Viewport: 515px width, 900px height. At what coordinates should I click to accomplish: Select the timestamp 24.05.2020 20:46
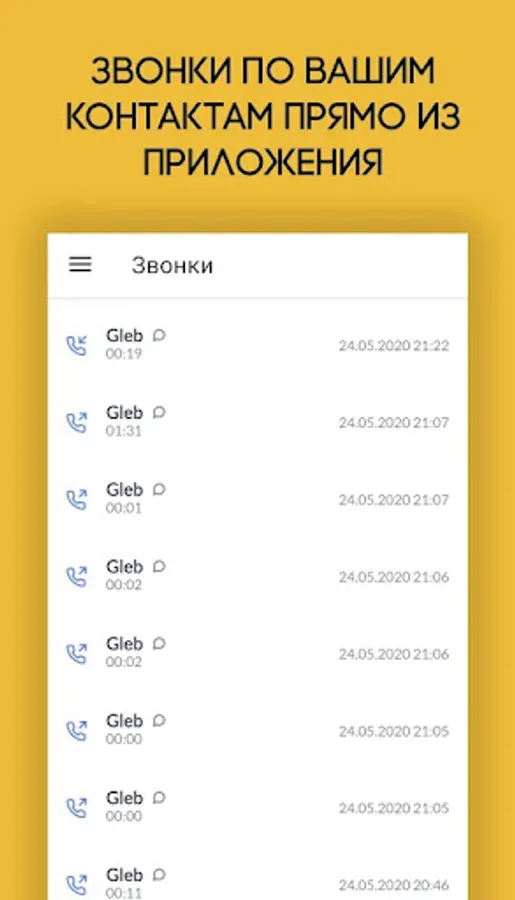394,885
